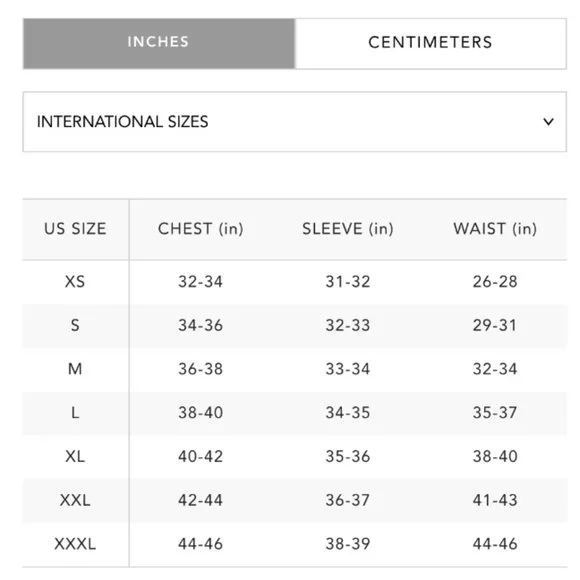
Task: Click the XXL size row label
Action: (75, 500)
